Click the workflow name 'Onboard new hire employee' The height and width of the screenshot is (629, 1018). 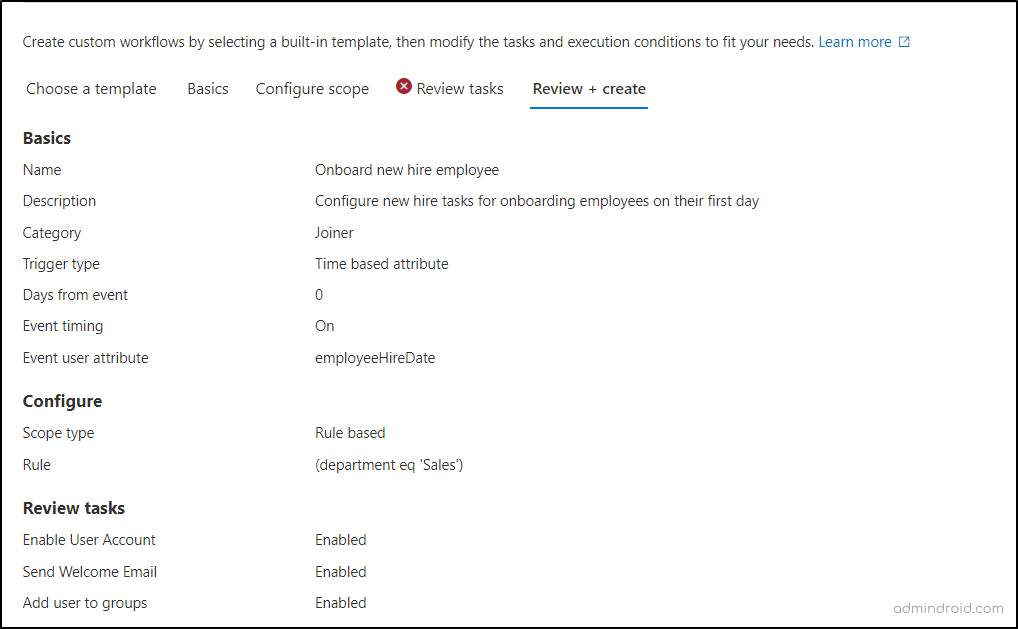[407, 170]
